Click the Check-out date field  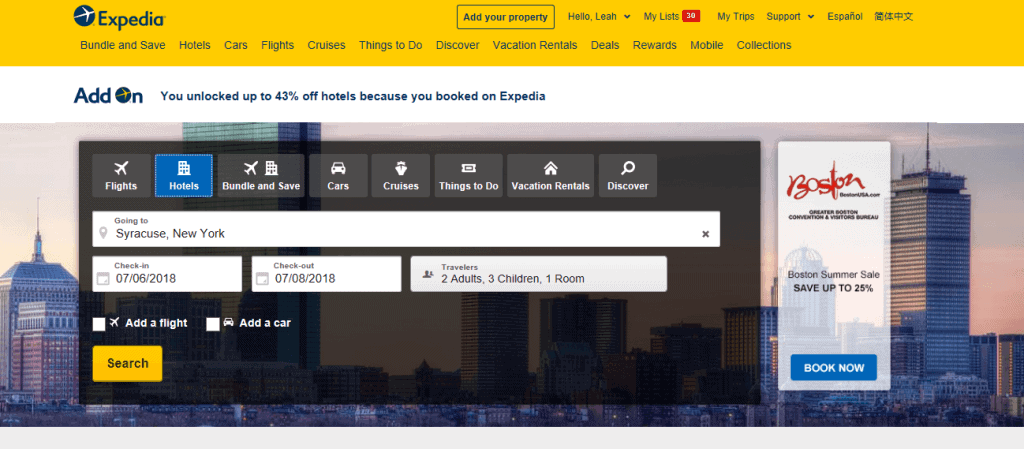tap(327, 274)
